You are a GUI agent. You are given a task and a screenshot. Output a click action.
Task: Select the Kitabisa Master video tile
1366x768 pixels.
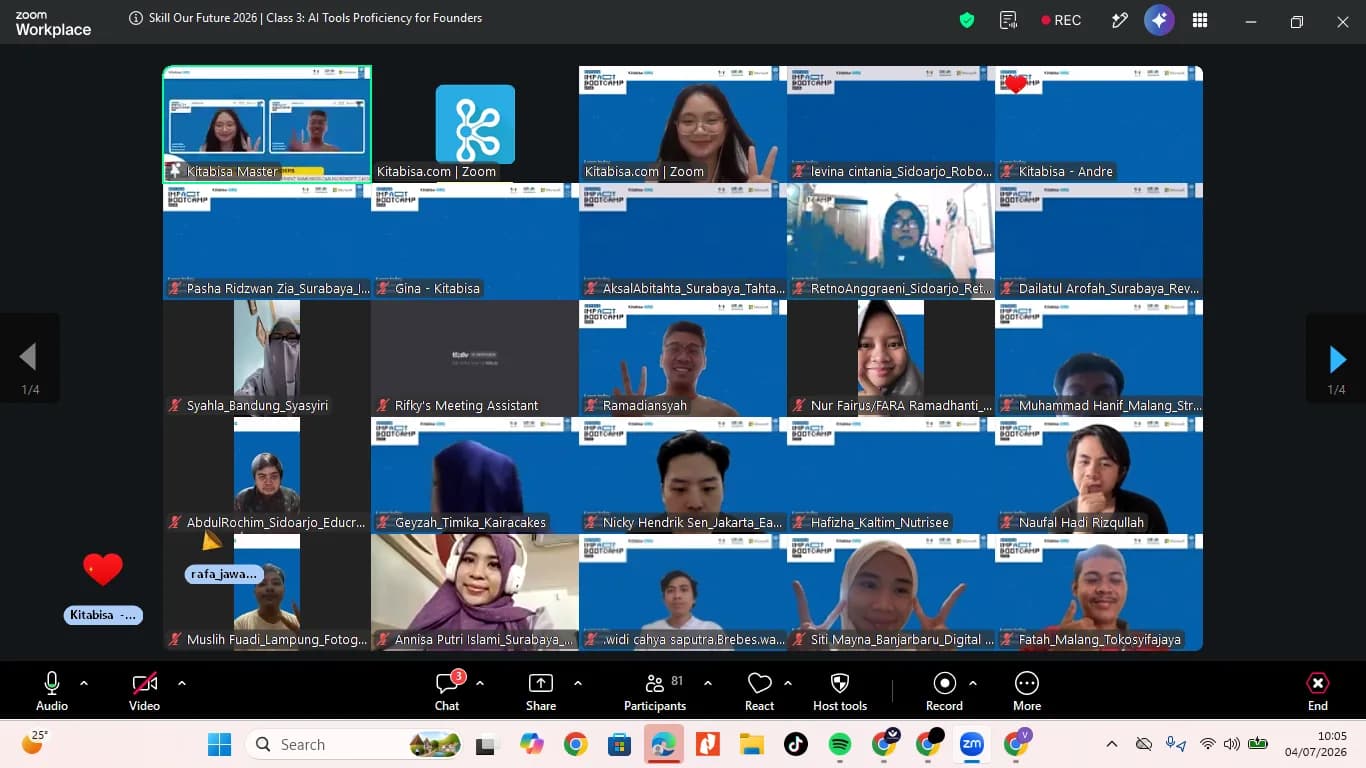pos(267,124)
